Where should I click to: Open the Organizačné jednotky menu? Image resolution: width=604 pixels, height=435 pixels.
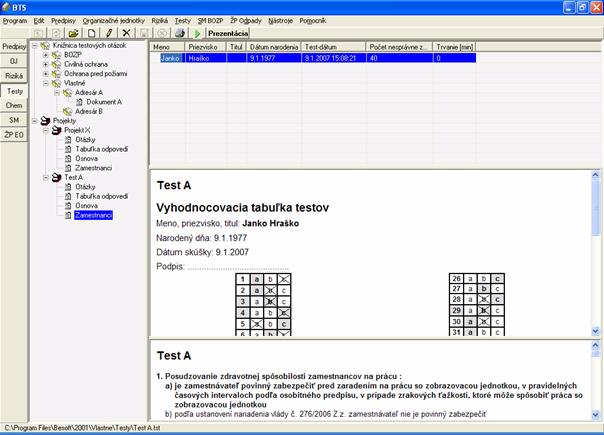(x=114, y=21)
